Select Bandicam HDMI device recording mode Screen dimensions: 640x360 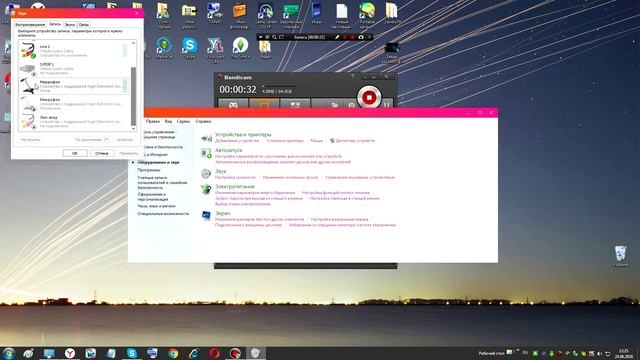point(295,104)
